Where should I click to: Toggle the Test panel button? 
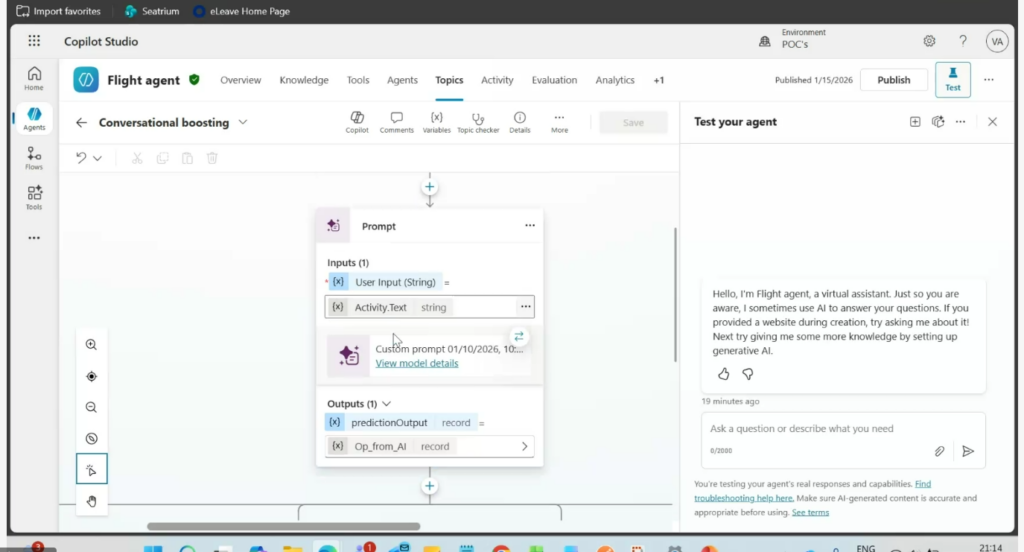click(x=952, y=80)
